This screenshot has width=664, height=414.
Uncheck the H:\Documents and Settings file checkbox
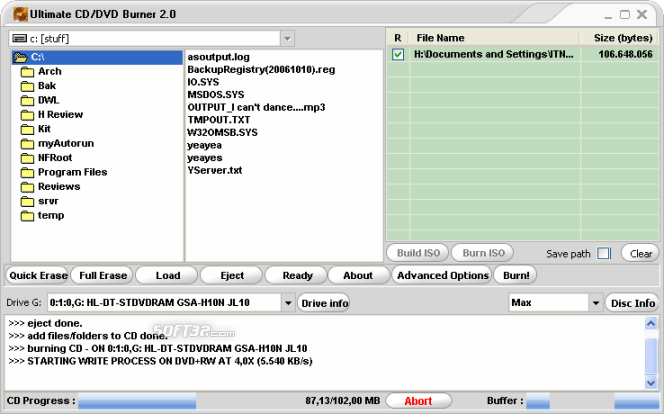point(398,54)
